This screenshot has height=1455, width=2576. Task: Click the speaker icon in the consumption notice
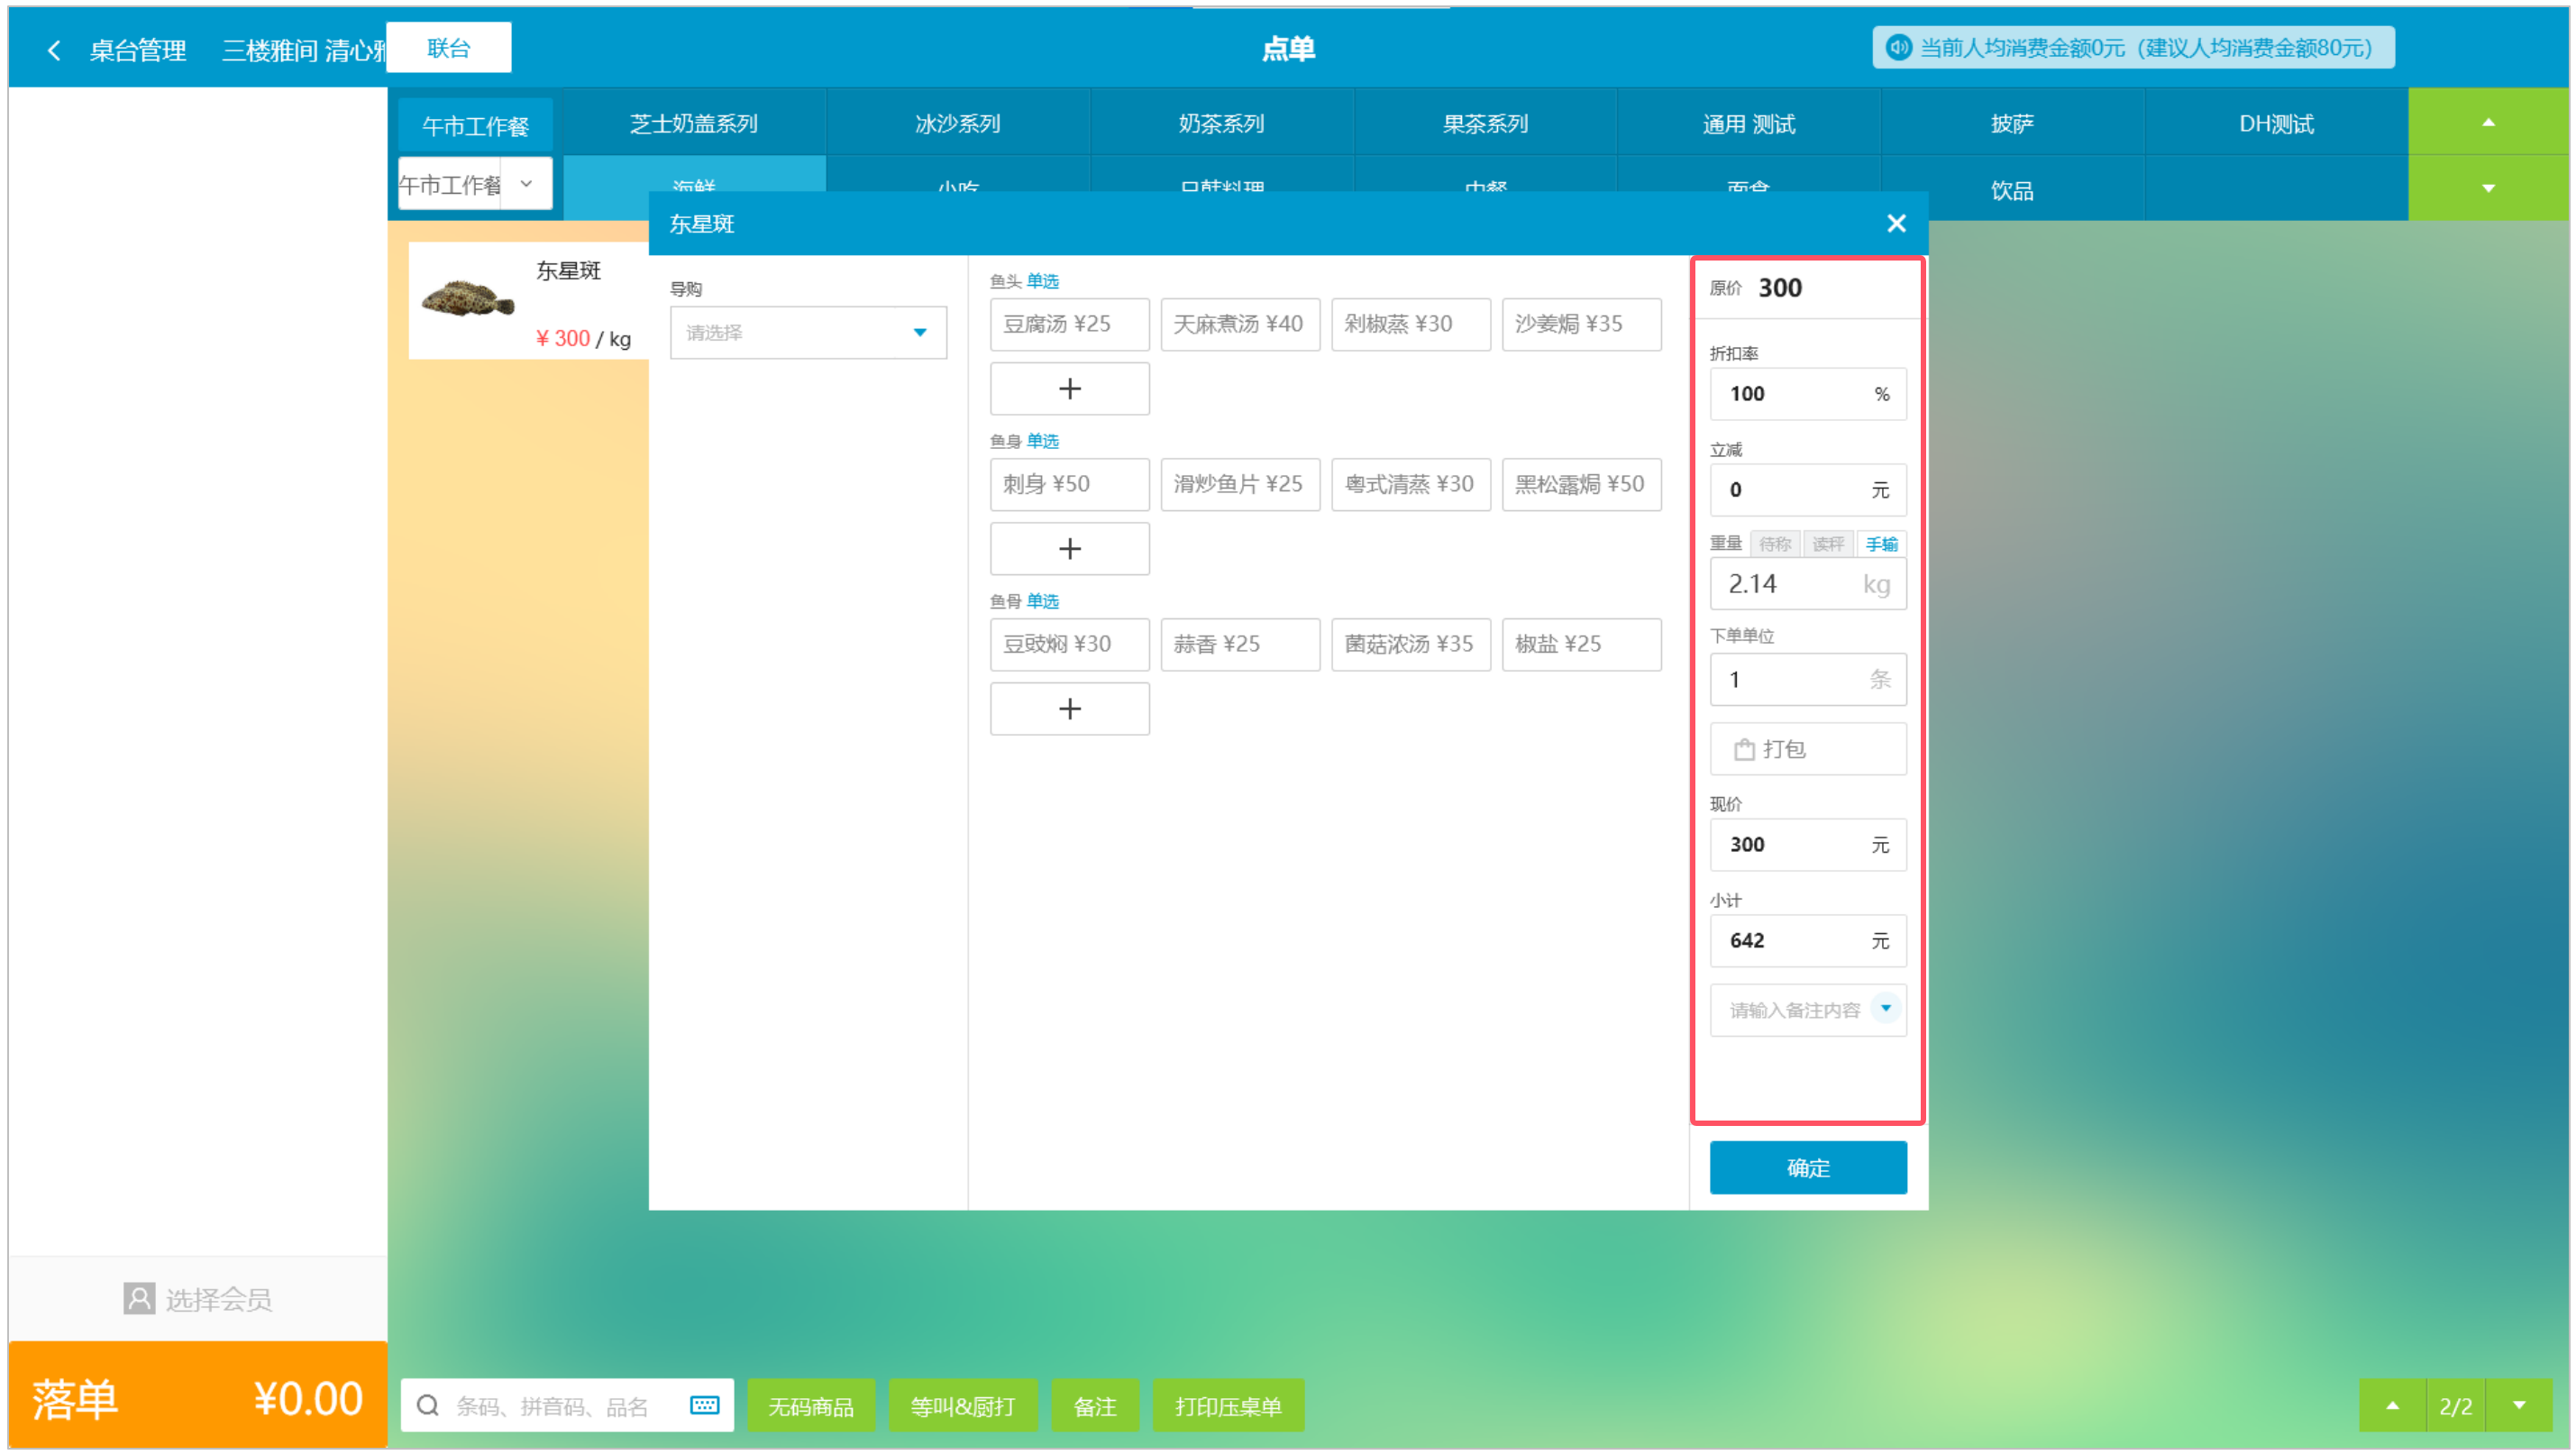click(1897, 48)
